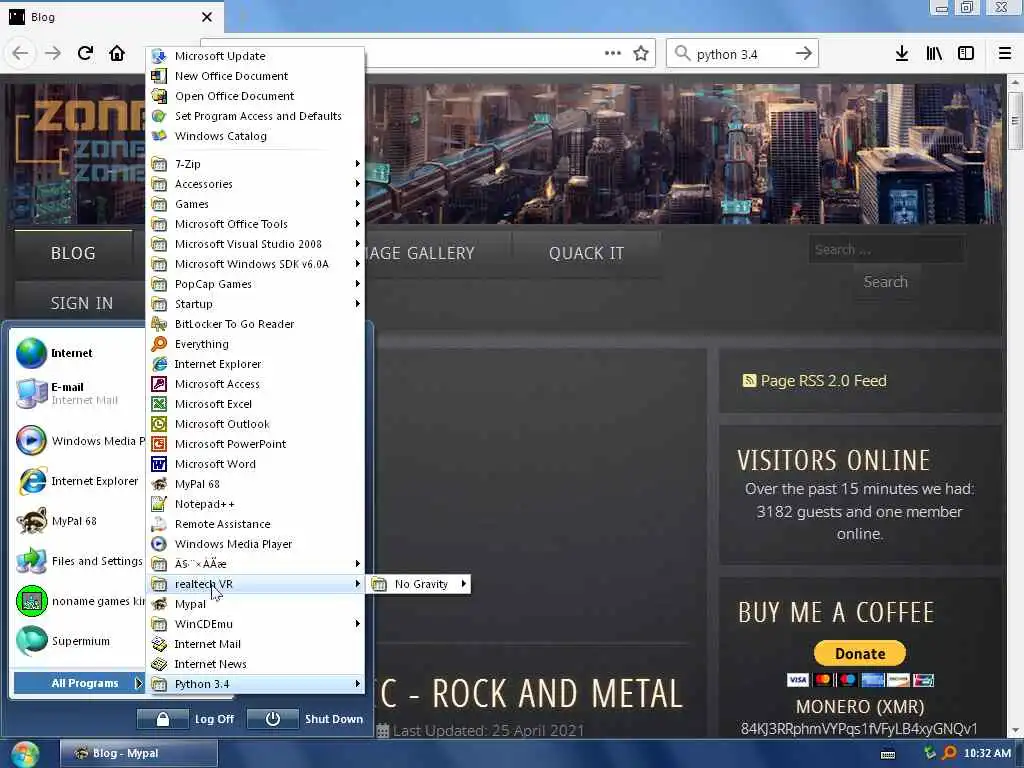
Task: Toggle the sidebar view icon
Action: click(966, 53)
